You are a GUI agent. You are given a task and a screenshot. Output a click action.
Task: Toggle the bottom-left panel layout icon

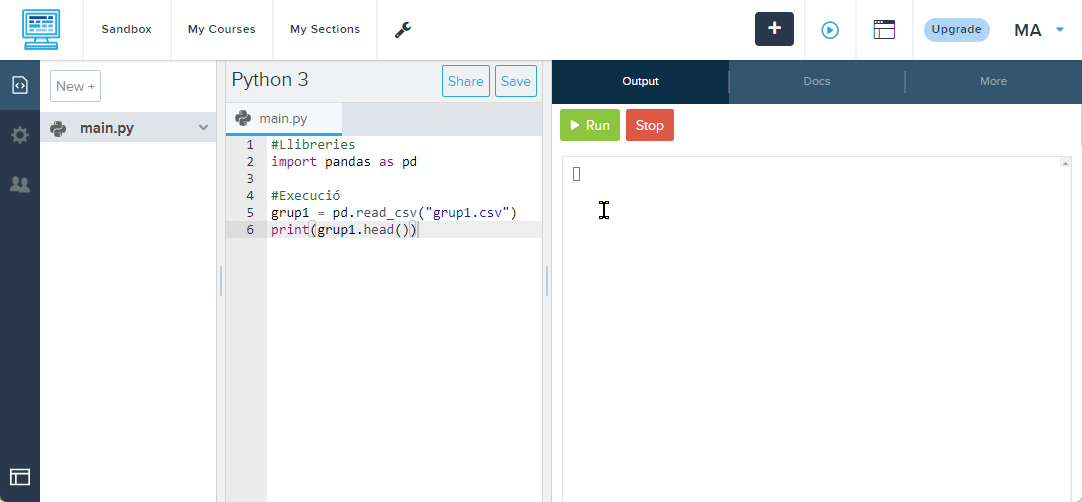coord(20,478)
